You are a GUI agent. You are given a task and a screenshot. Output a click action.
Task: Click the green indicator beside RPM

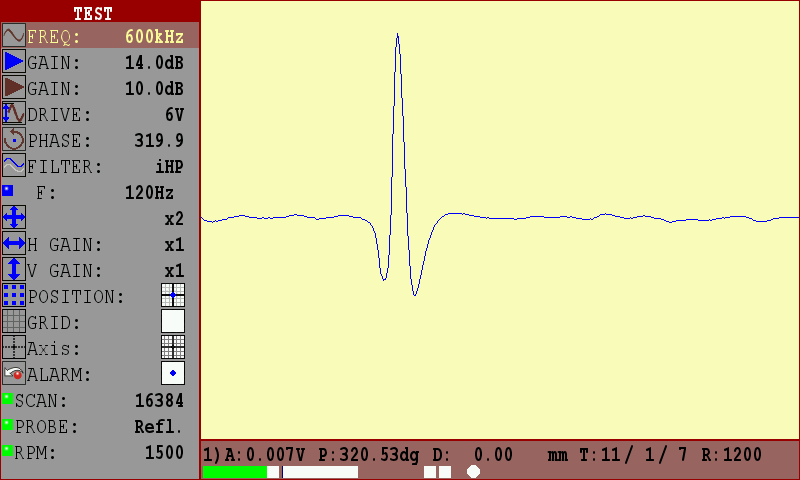(x=7, y=450)
